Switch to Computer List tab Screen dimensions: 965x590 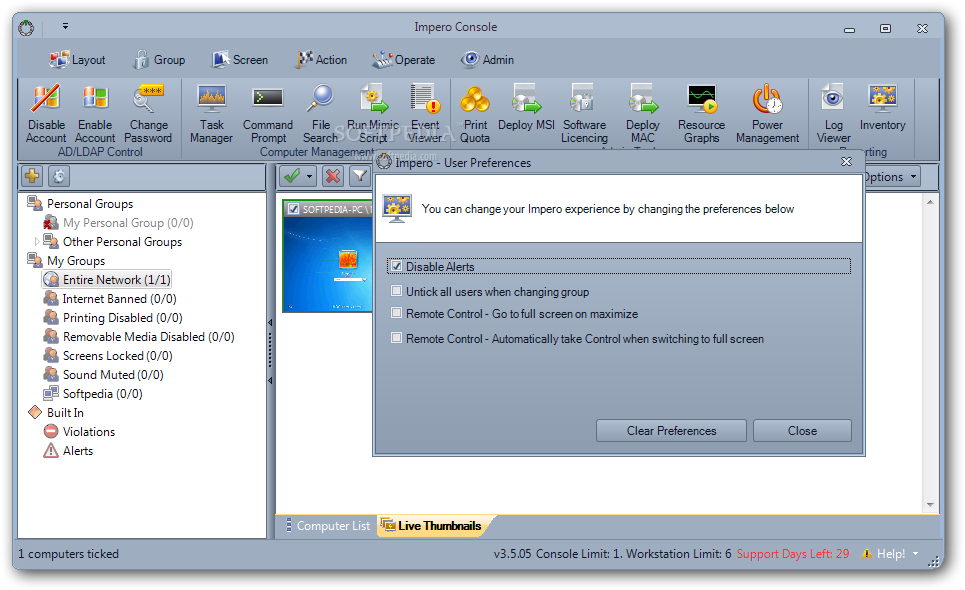pos(328,526)
